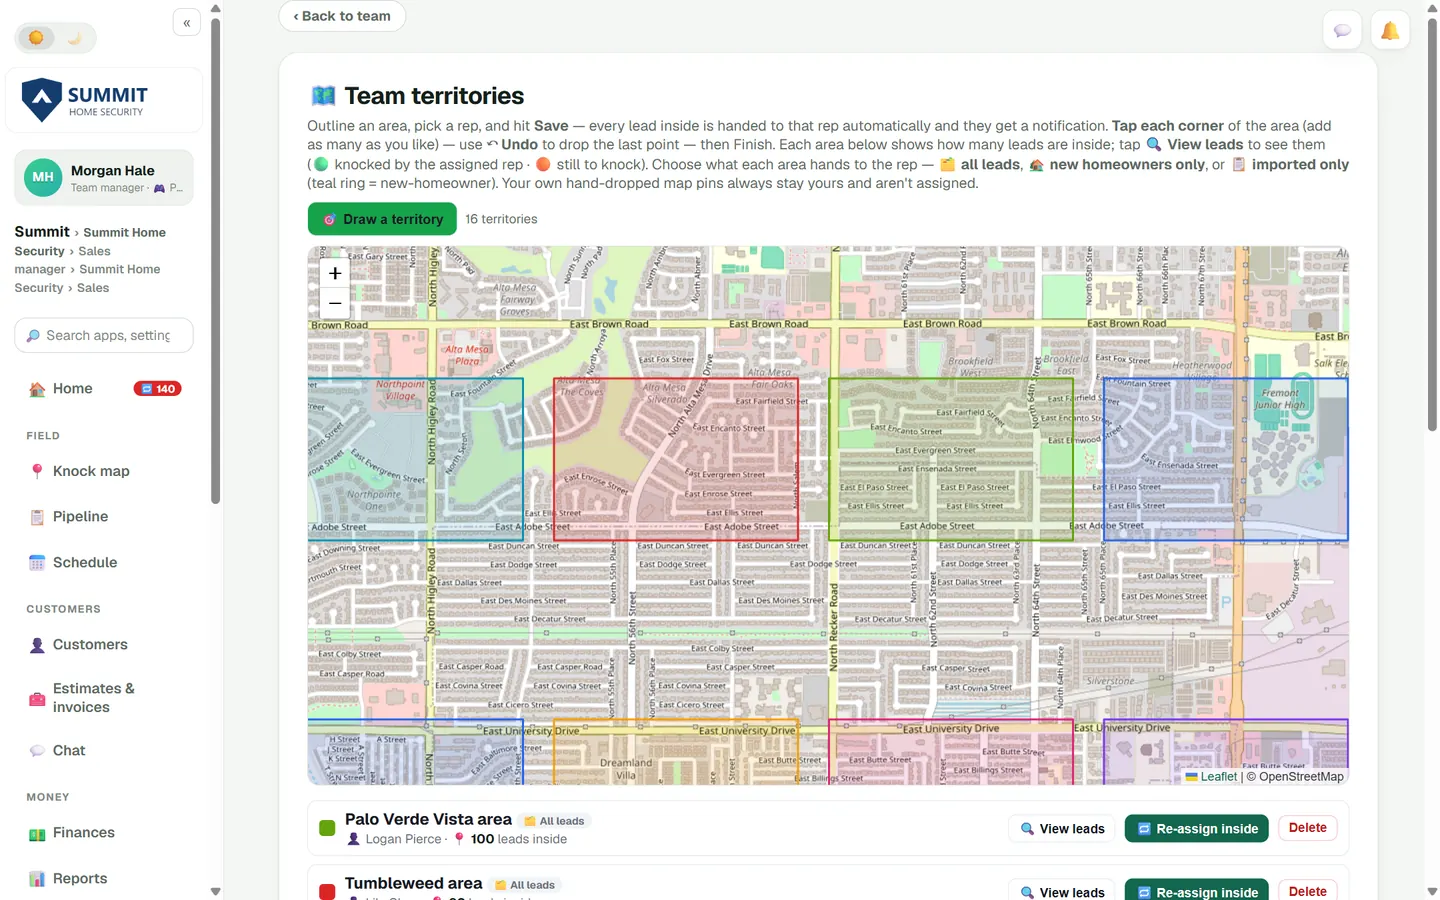Viewport: 1440px width, 900px height.
Task: Click sidebar scrollbar down arrow
Action: 216,891
